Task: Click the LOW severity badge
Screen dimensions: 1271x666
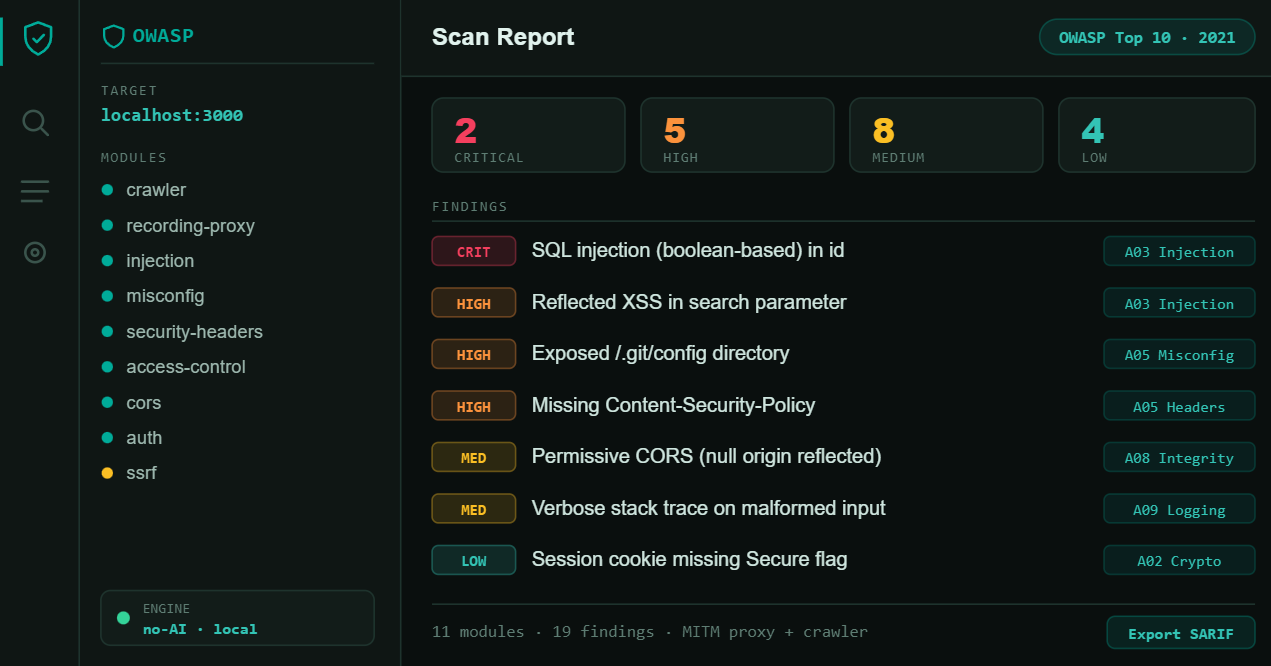Action: (474, 560)
